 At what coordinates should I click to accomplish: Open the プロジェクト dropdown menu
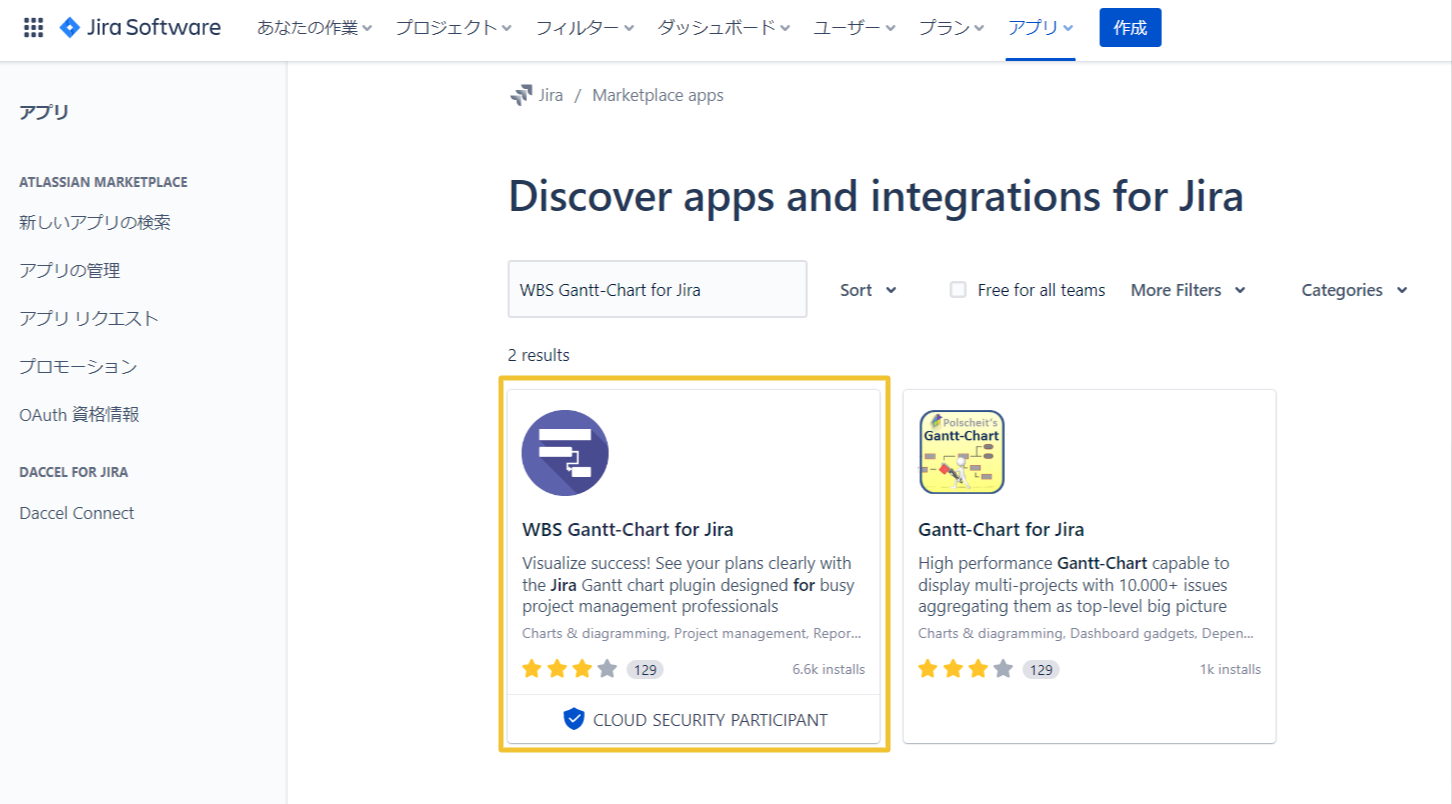[x=453, y=28]
